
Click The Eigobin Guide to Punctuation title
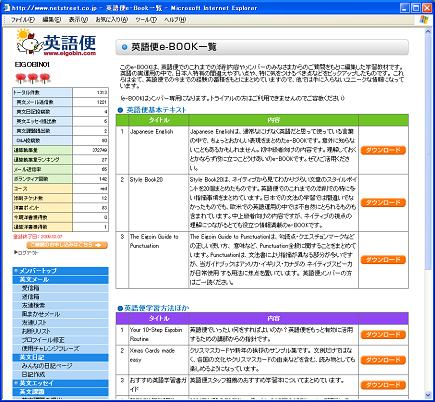154,241
